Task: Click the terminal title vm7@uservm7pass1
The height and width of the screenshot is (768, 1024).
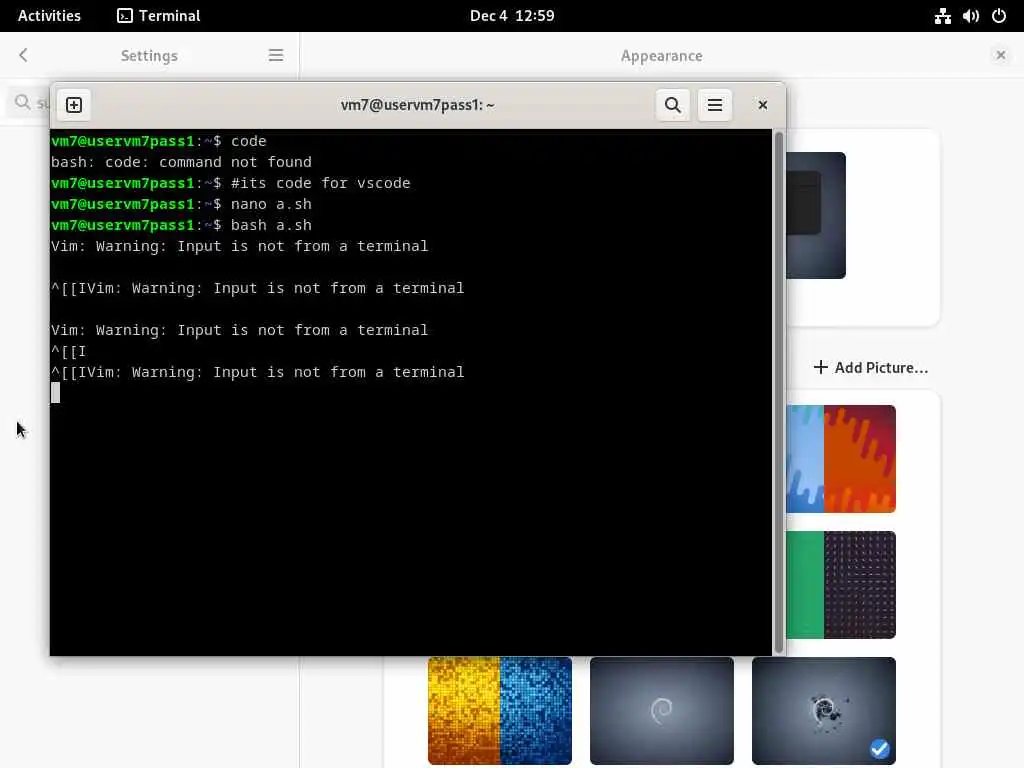Action: [x=418, y=105]
